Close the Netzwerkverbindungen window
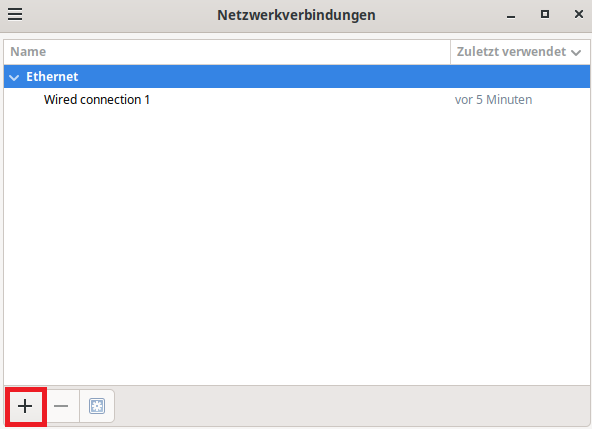This screenshot has height=429, width=592. tap(579, 14)
